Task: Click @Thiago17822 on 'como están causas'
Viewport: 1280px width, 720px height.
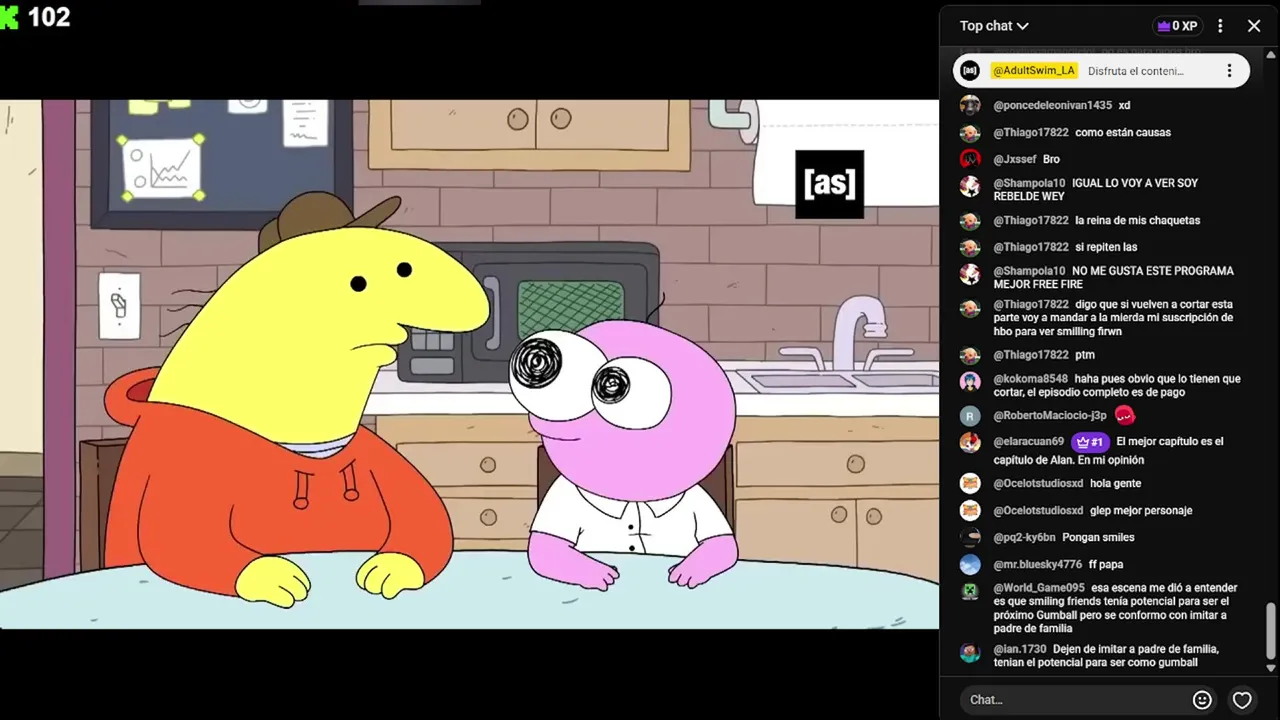Action: (x=1031, y=132)
